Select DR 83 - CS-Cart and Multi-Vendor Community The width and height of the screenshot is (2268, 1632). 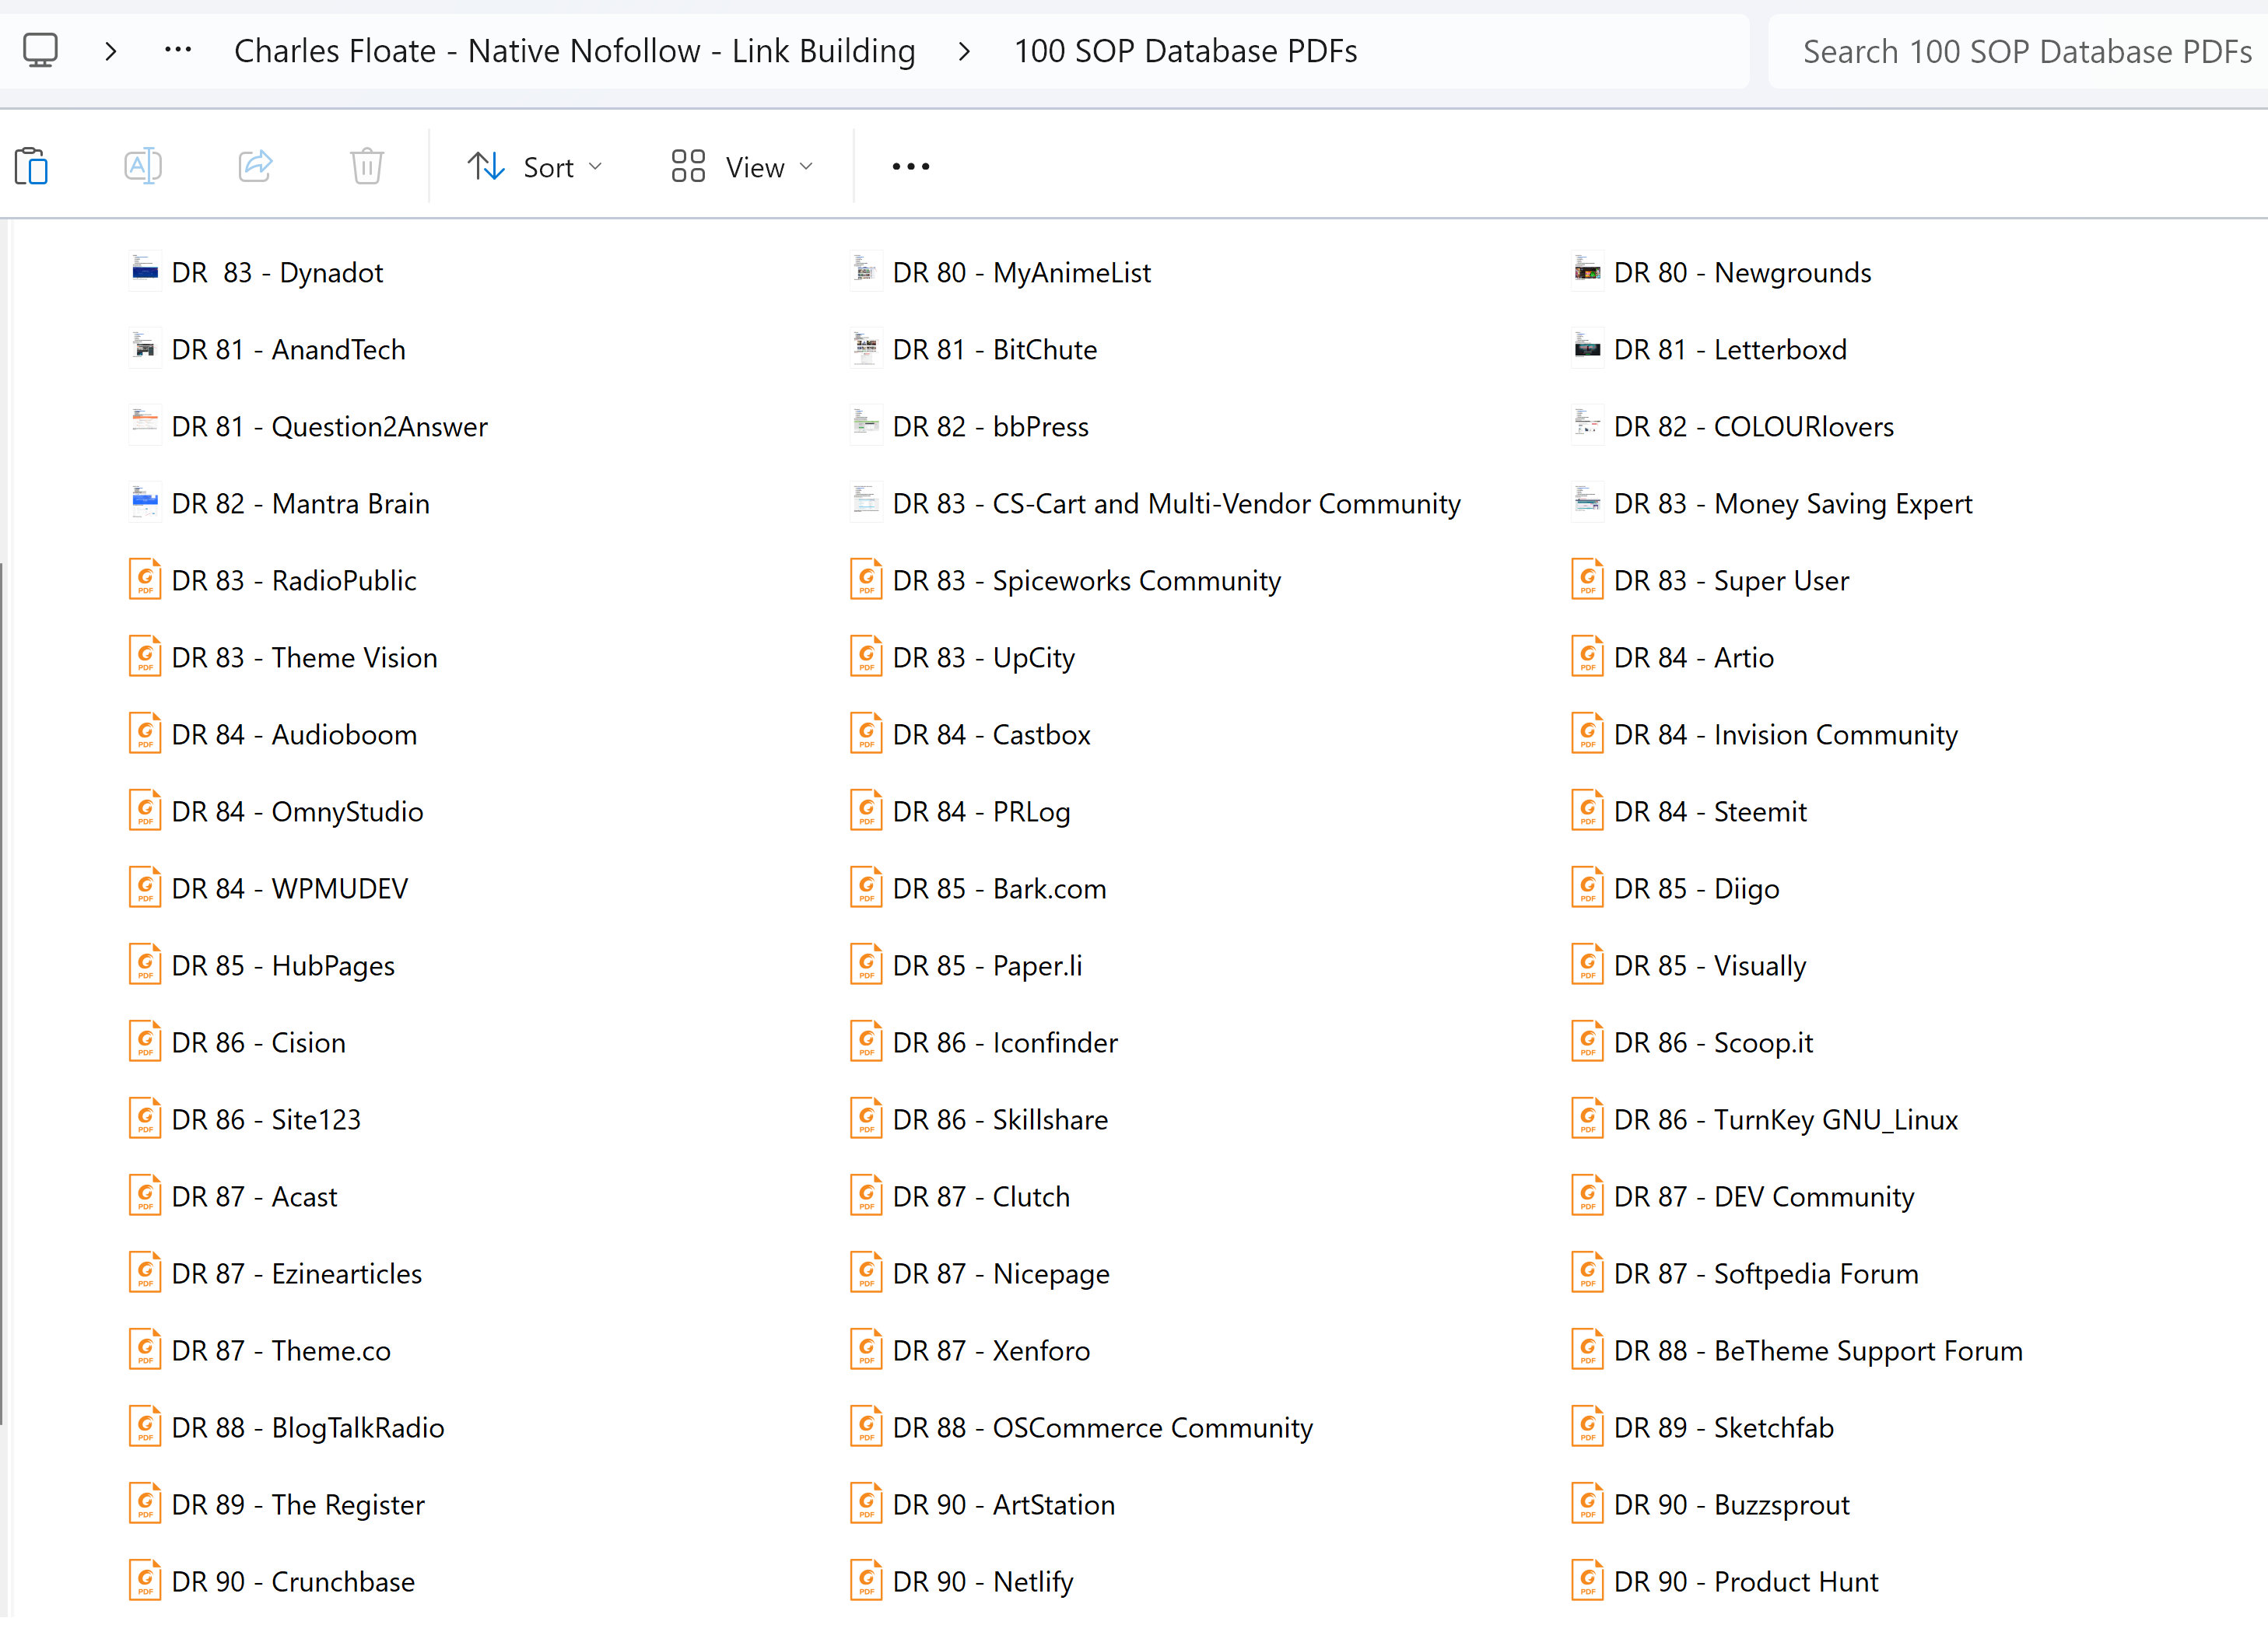click(1156, 503)
